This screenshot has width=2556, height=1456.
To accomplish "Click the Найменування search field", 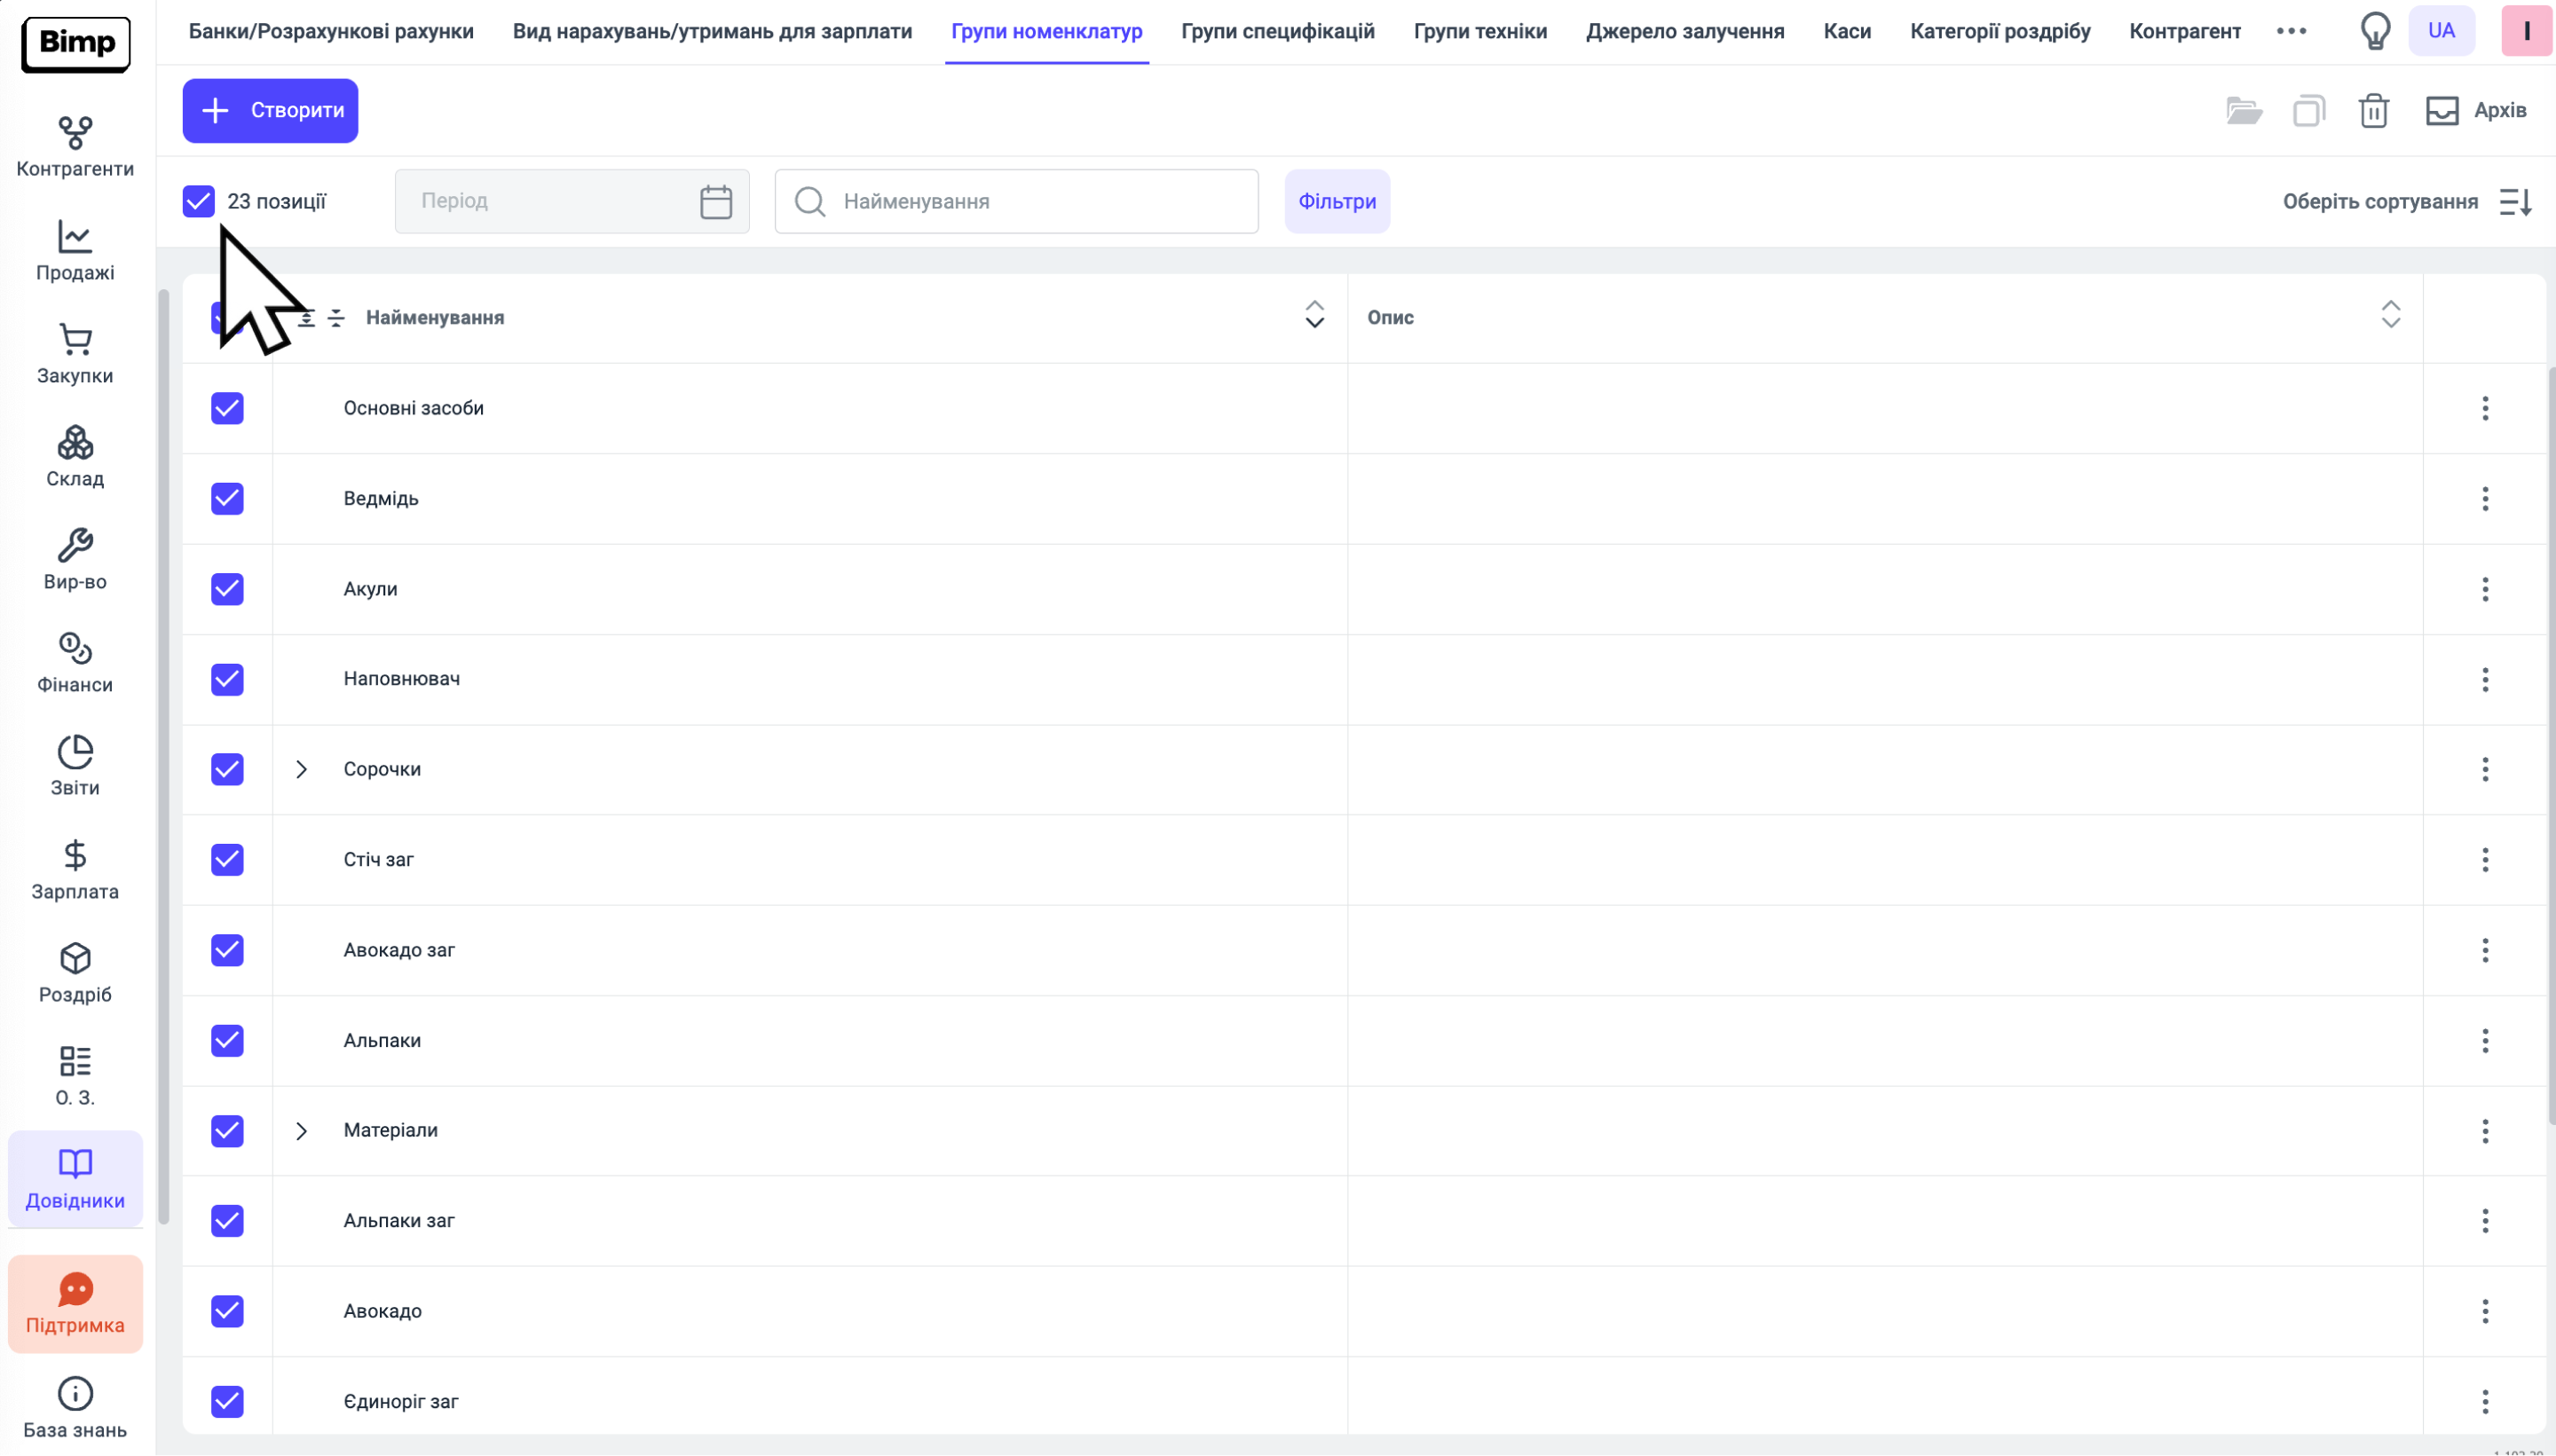I will [x=1016, y=201].
